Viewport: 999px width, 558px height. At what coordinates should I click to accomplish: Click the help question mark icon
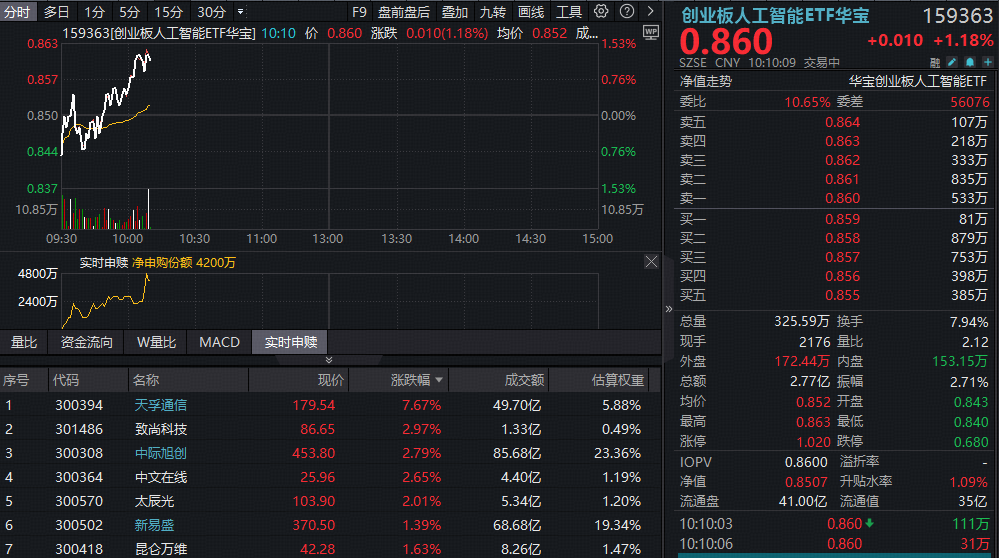coord(626,12)
